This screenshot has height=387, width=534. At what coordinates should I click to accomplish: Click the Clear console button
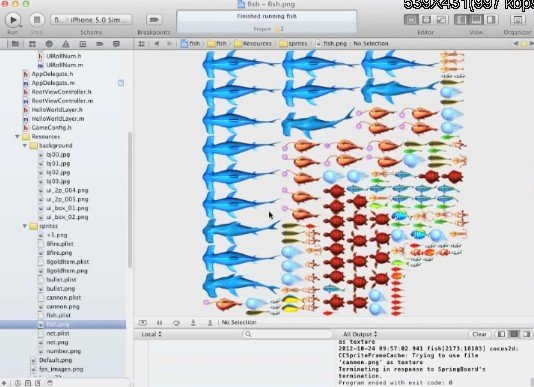tap(480, 334)
